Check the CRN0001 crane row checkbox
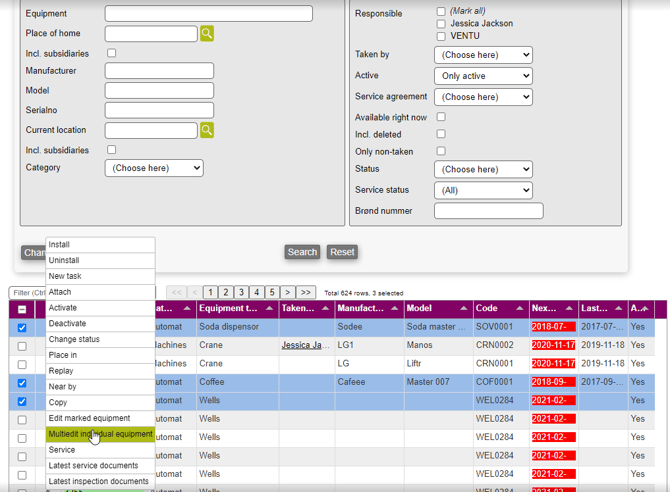 22,365
